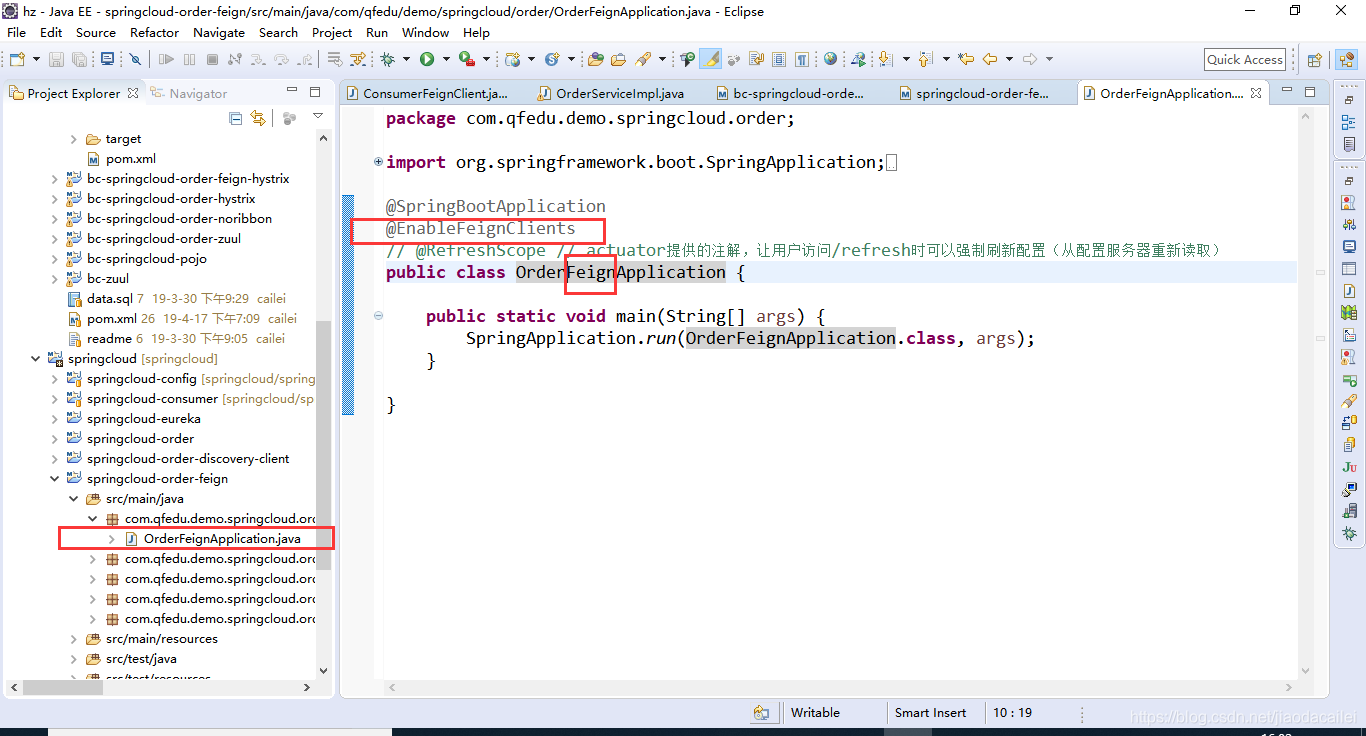Click the Previous Annotation arrow icon
1366x736 pixels.
point(926,60)
